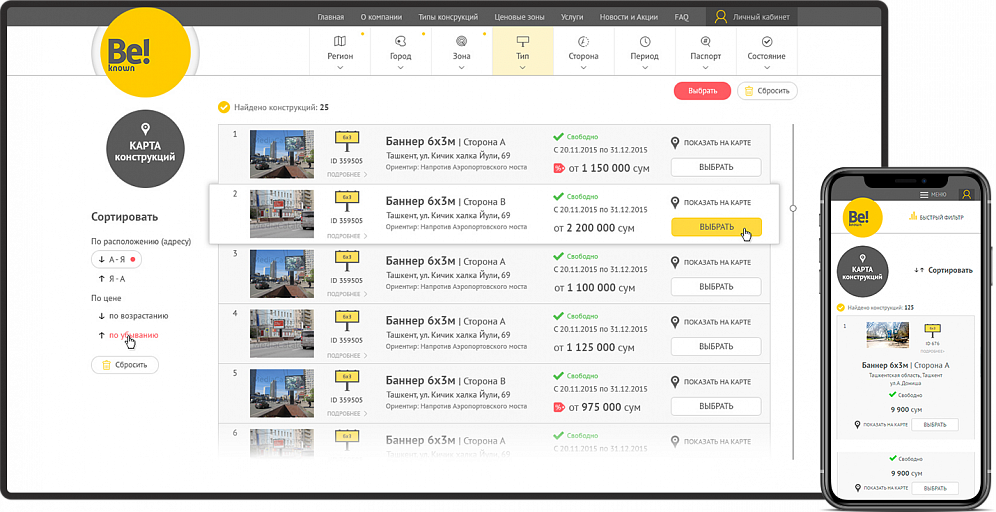
Task: Show first banner on map pin
Action: pos(675,143)
